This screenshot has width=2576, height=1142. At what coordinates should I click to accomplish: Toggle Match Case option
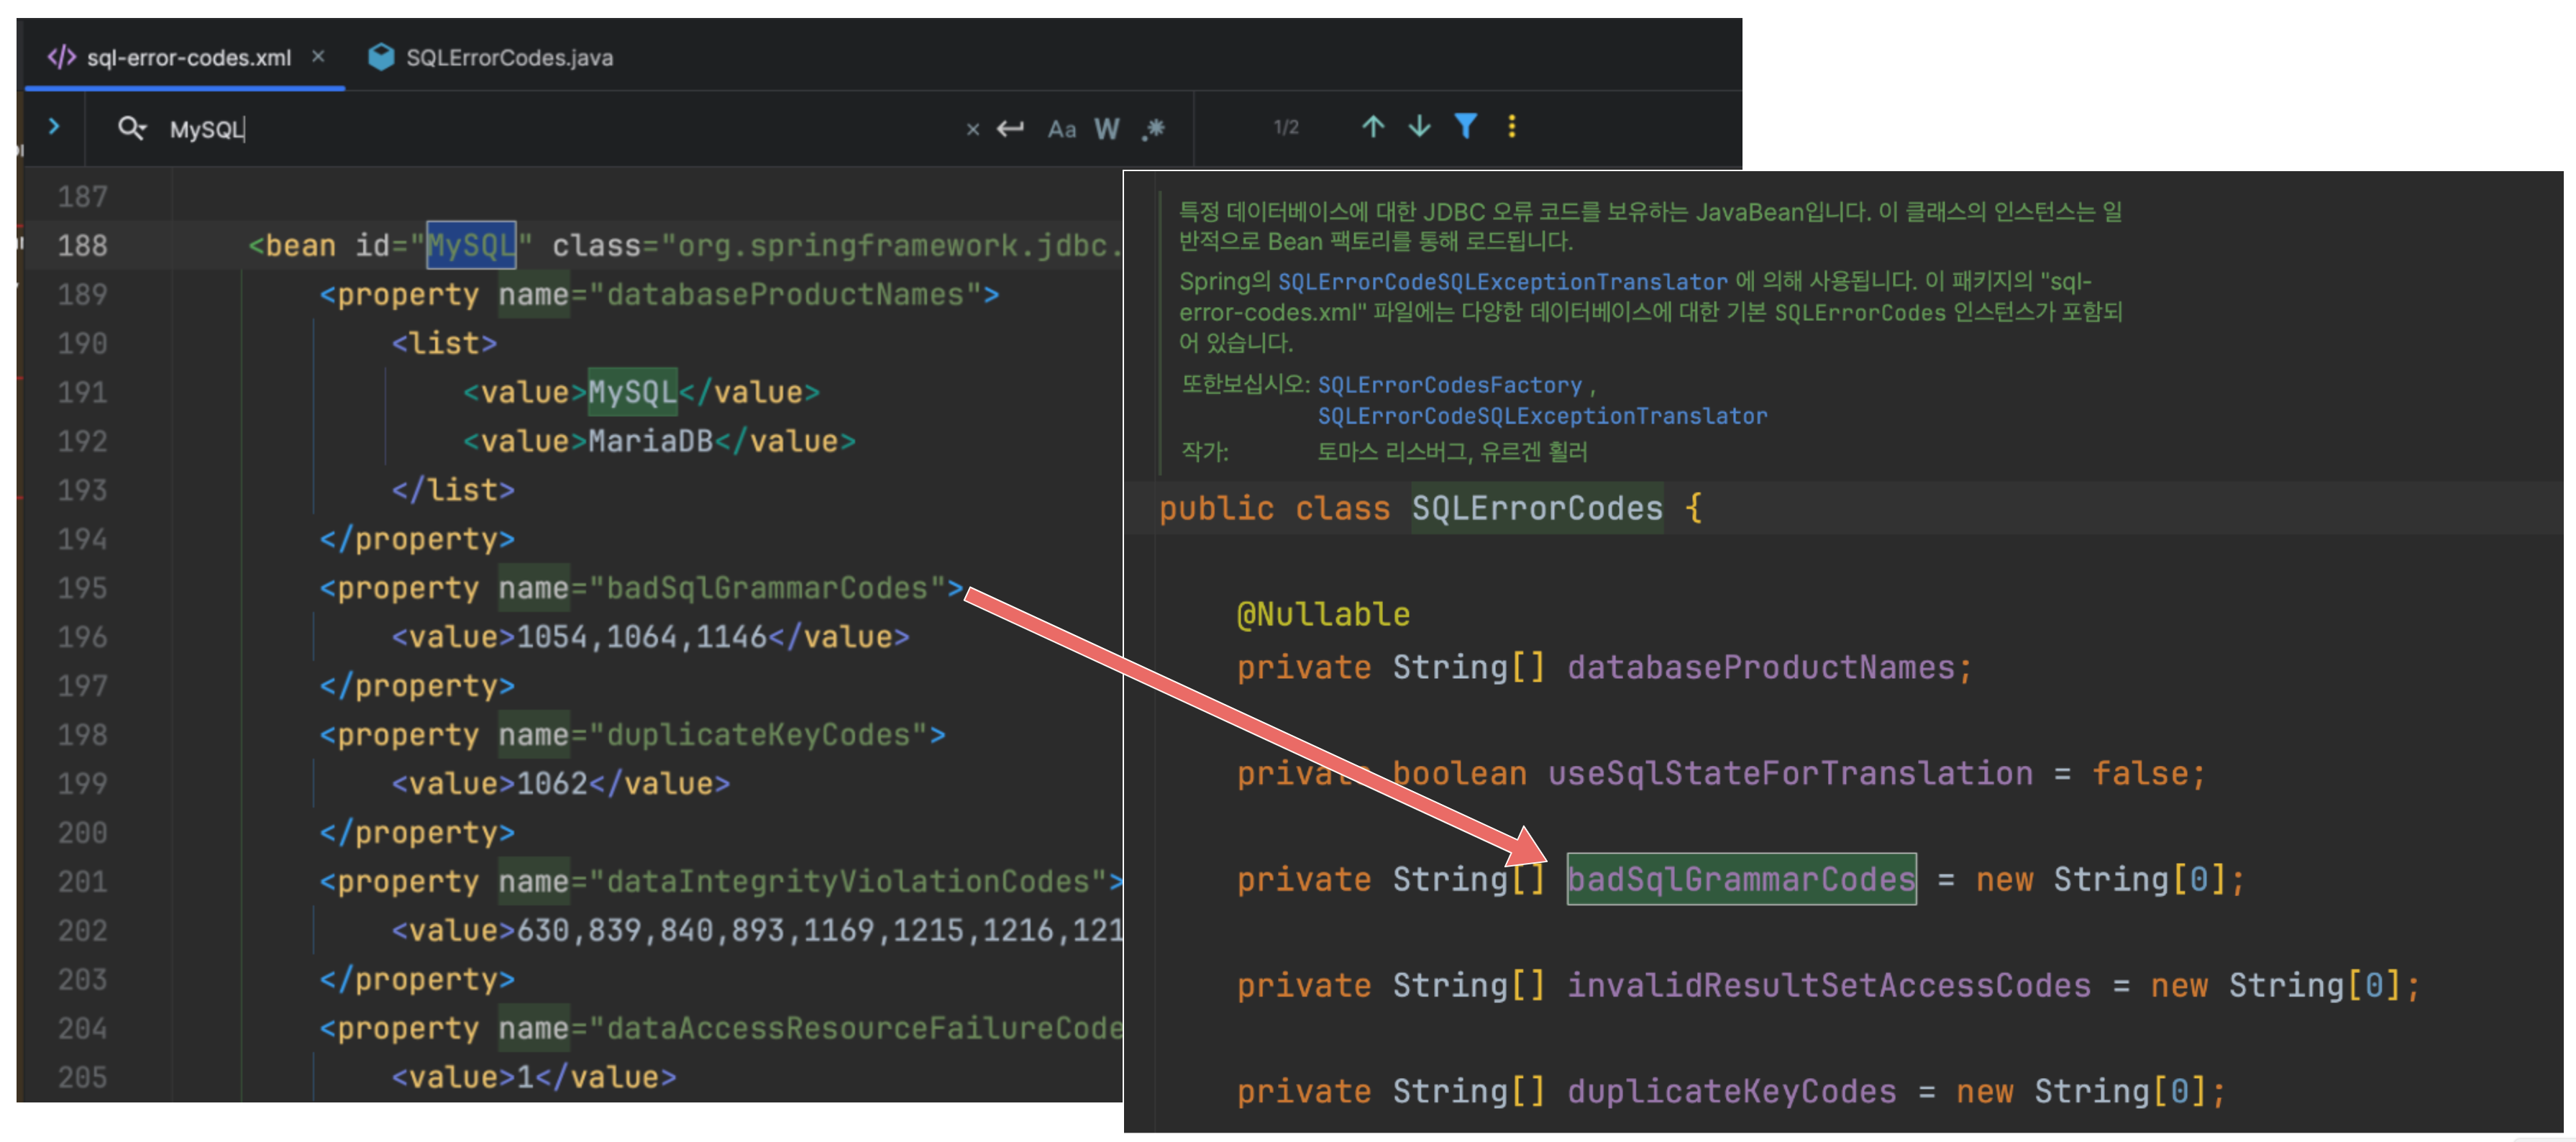pos(1061,129)
